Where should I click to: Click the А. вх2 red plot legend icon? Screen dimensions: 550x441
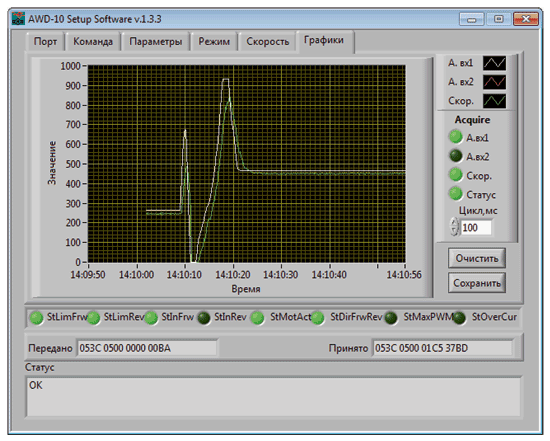(x=494, y=82)
